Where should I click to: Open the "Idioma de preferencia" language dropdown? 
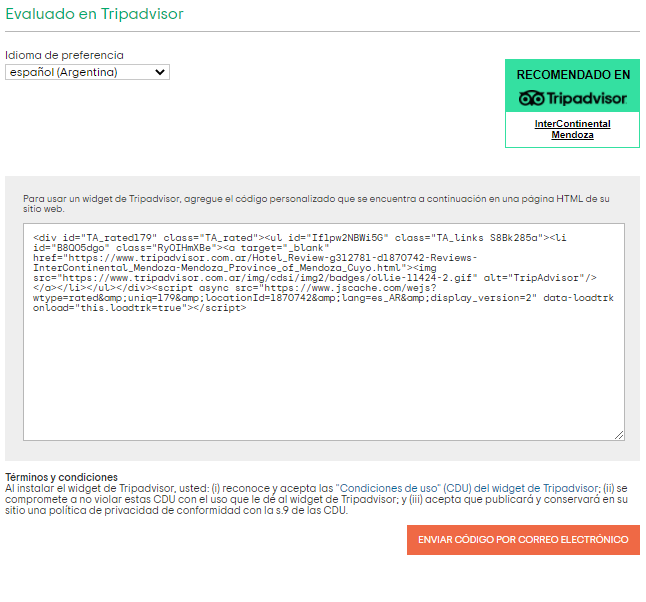point(87,72)
